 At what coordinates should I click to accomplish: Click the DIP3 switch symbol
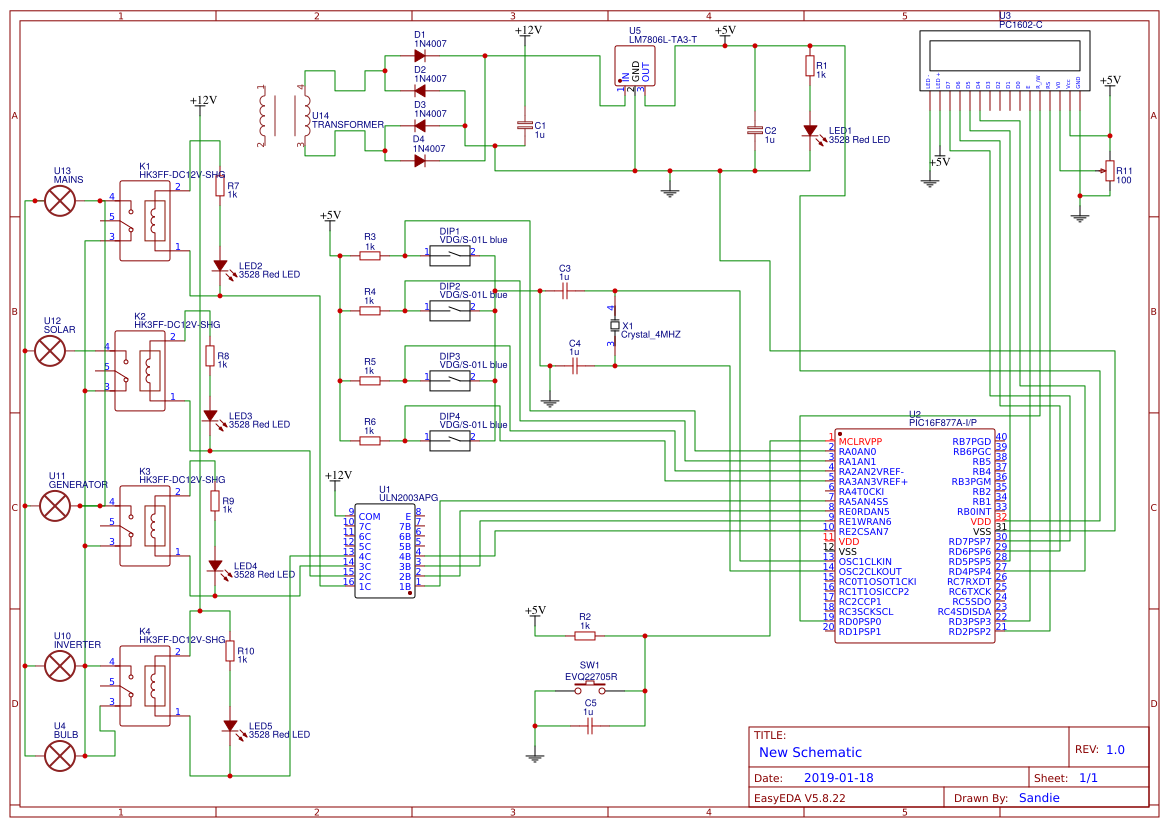[x=450, y=381]
